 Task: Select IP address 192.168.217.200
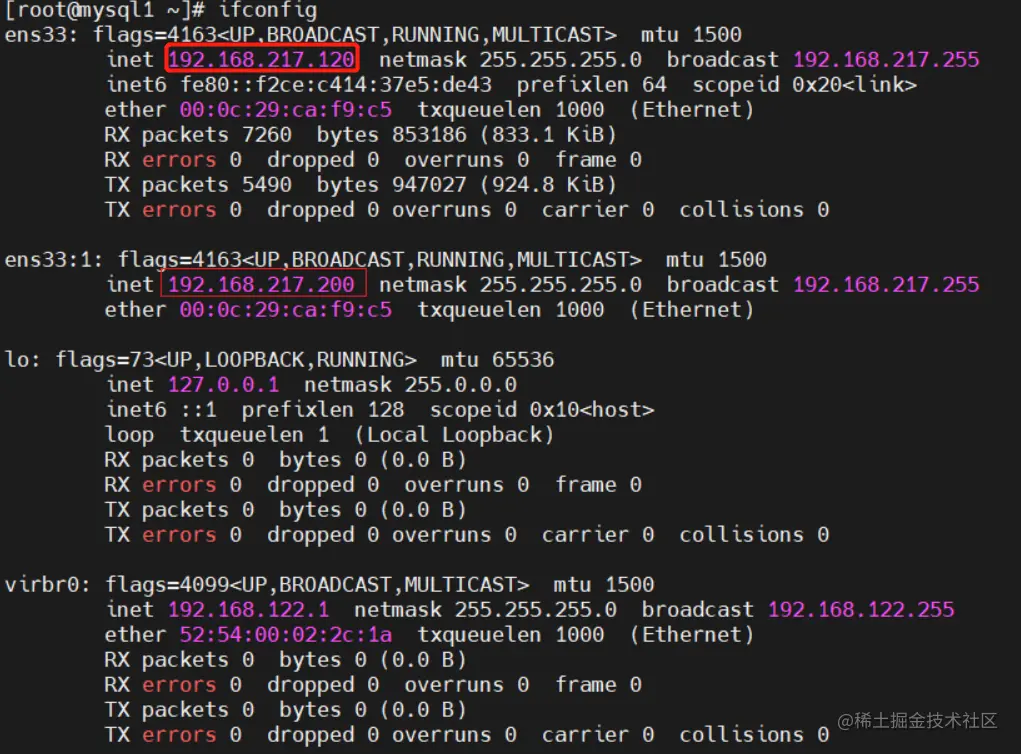(261, 285)
